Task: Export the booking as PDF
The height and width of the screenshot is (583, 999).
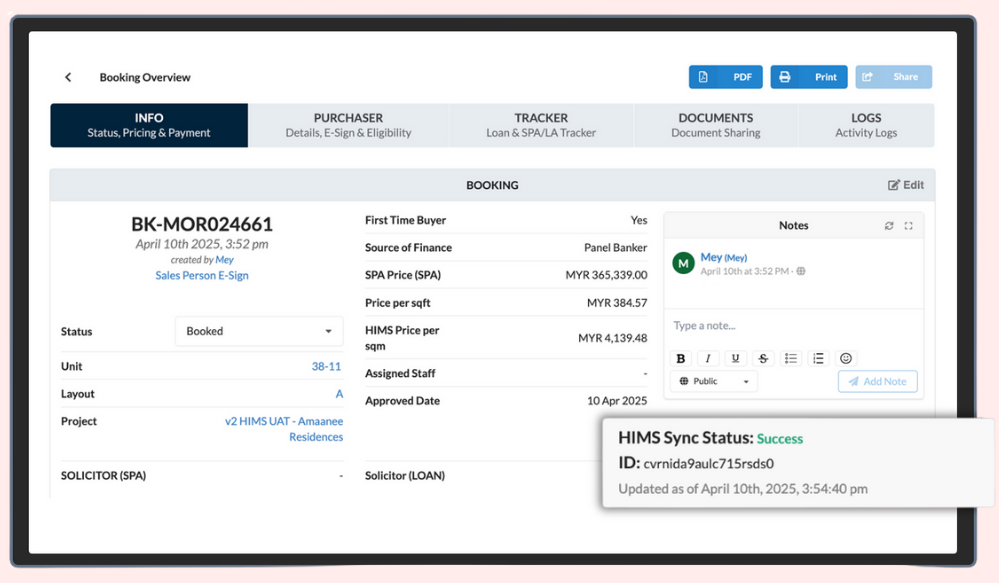Action: click(x=725, y=77)
